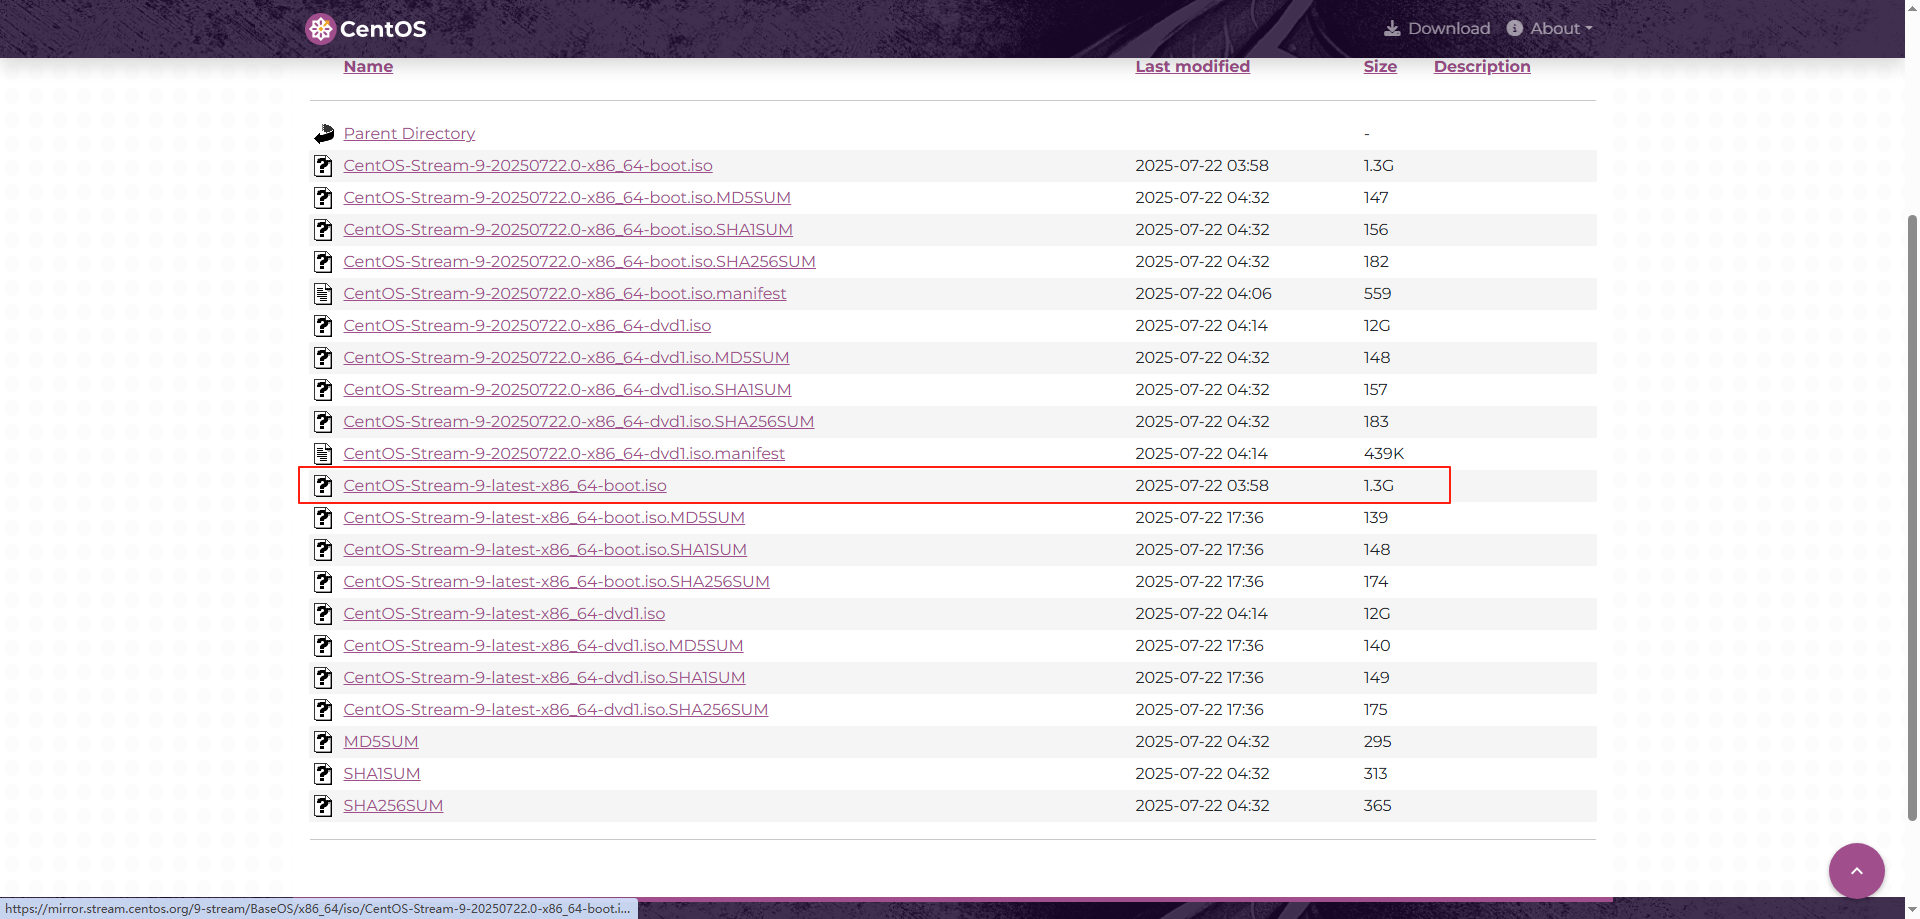Download CentOS-Stream-9-latest-x86_64-dvd1.iso

pos(504,613)
